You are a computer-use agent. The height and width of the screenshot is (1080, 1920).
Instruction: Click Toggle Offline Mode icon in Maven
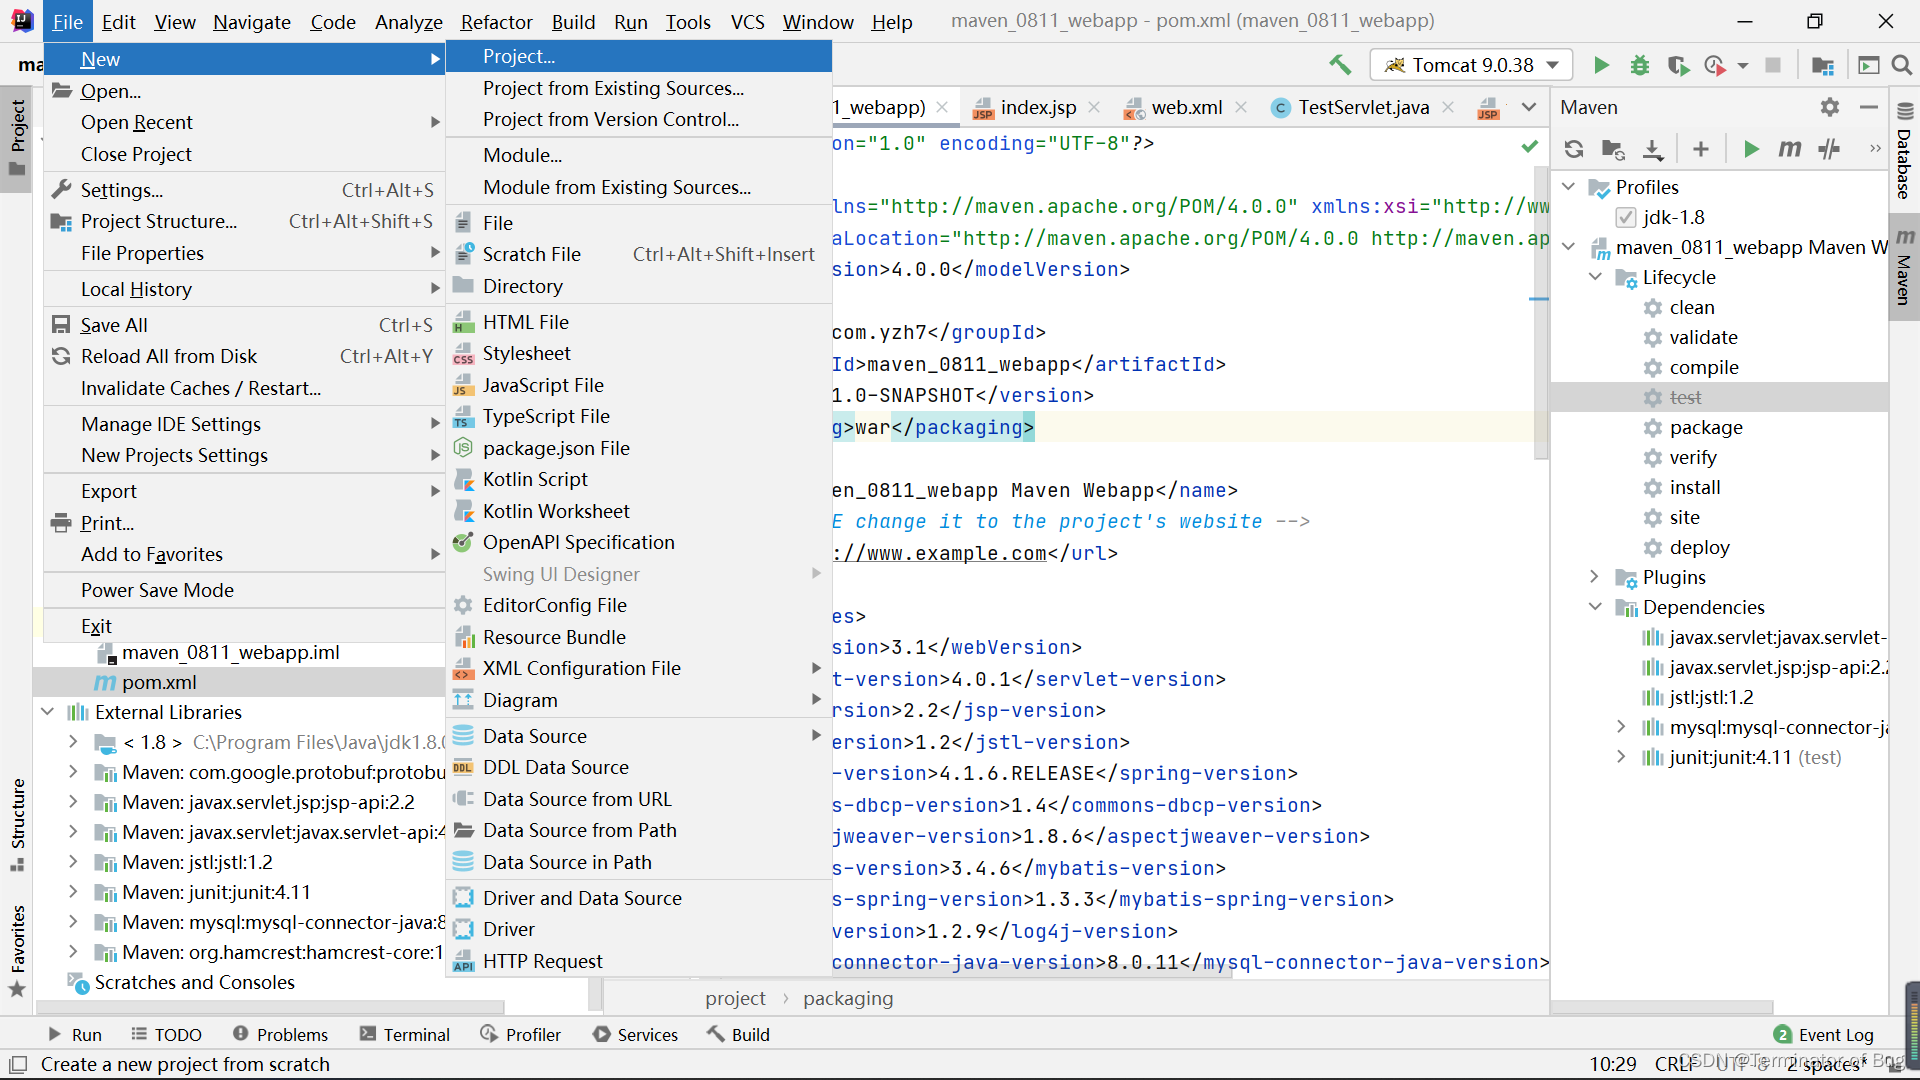pyautogui.click(x=1829, y=149)
